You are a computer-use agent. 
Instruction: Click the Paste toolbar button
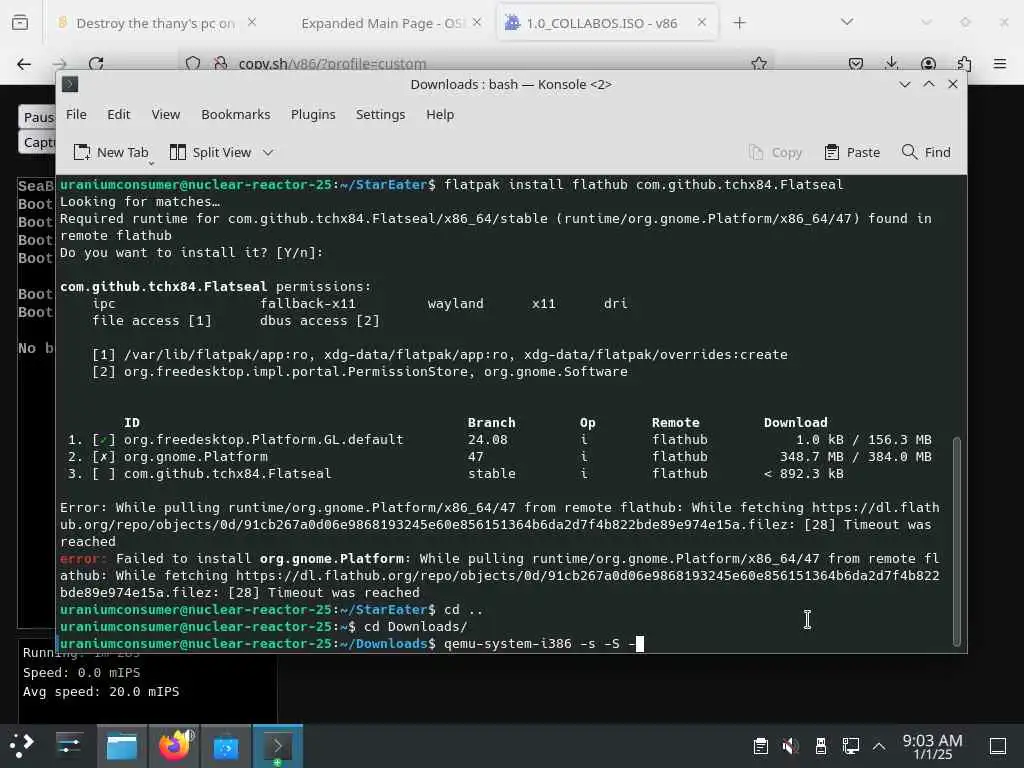(852, 152)
